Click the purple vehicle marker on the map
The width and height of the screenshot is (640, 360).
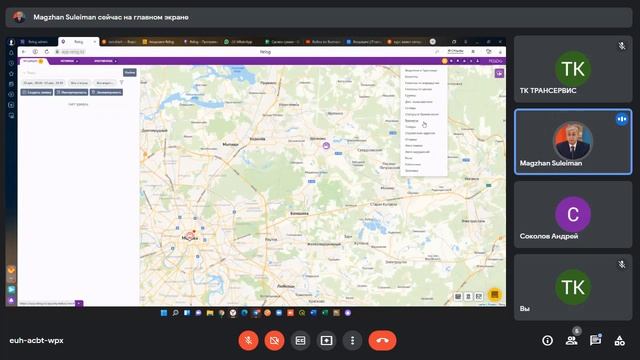pos(326,145)
